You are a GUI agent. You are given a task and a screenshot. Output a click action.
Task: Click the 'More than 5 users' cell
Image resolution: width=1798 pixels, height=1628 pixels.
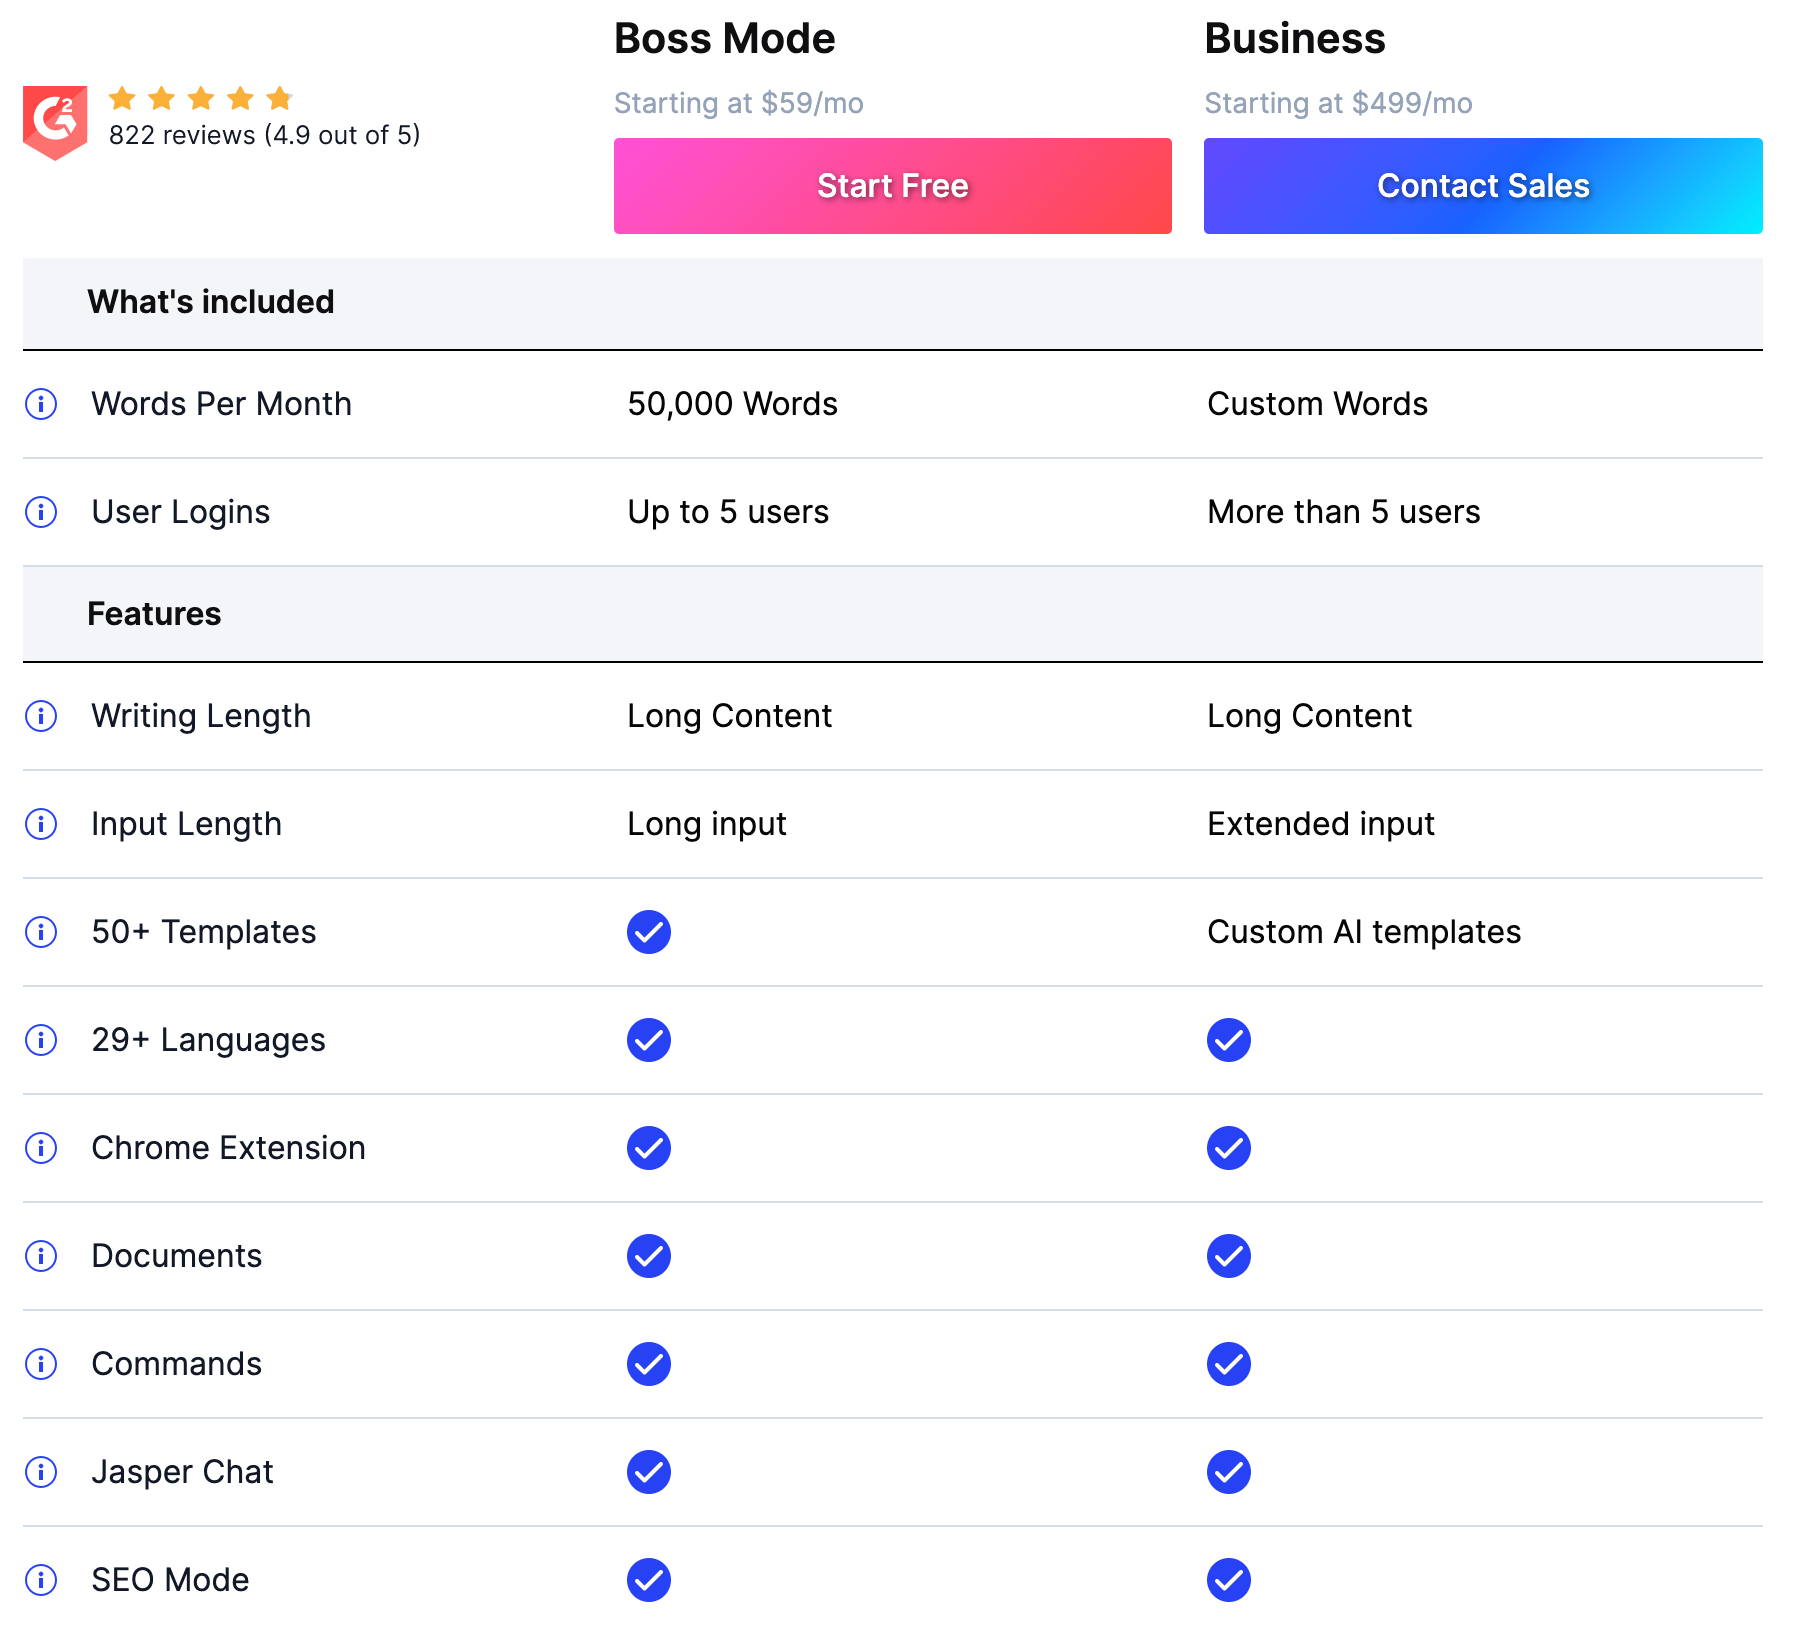[x=1344, y=512]
